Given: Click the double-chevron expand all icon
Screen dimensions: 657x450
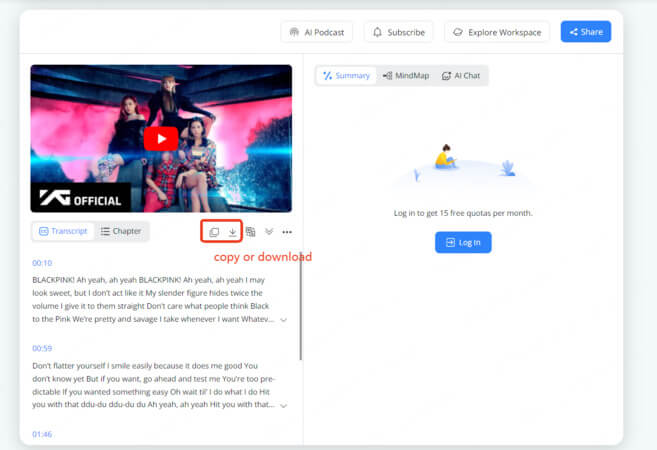Looking at the screenshot, I should point(269,232).
